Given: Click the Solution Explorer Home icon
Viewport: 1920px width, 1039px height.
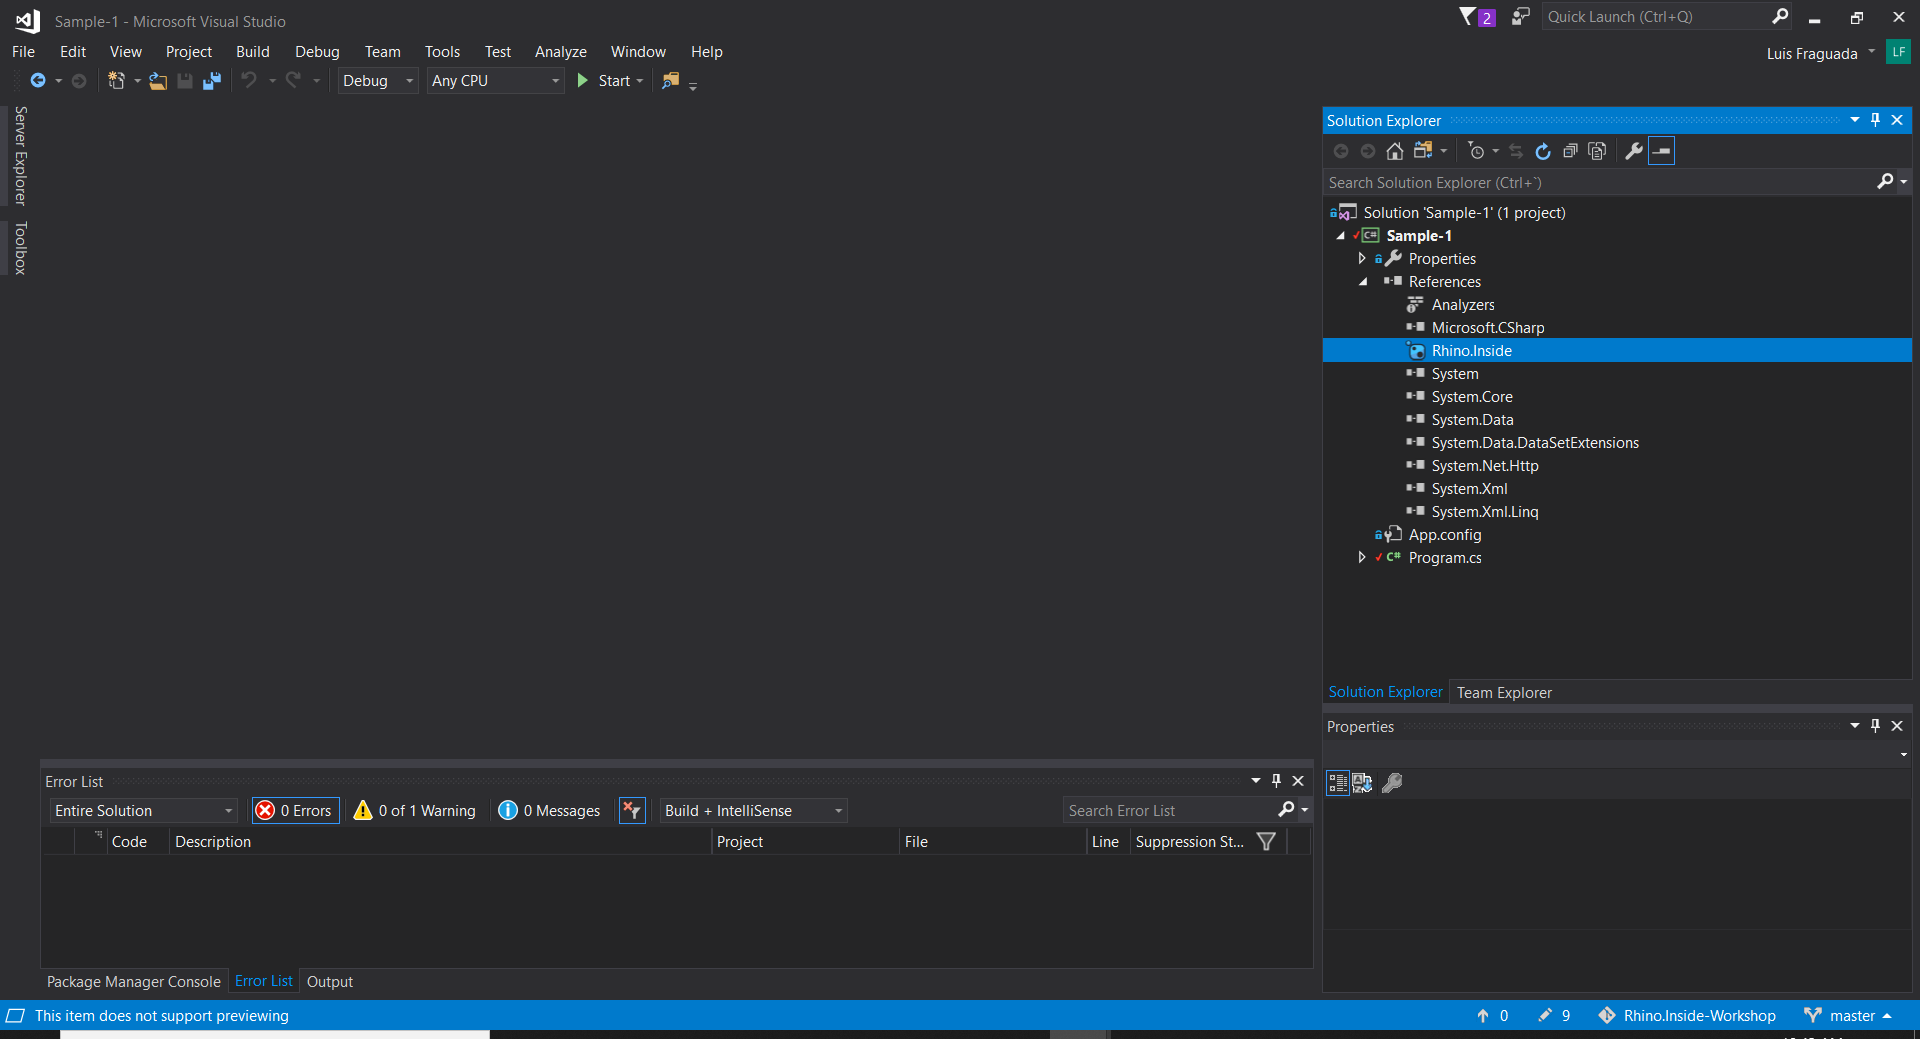Looking at the screenshot, I should pos(1395,151).
